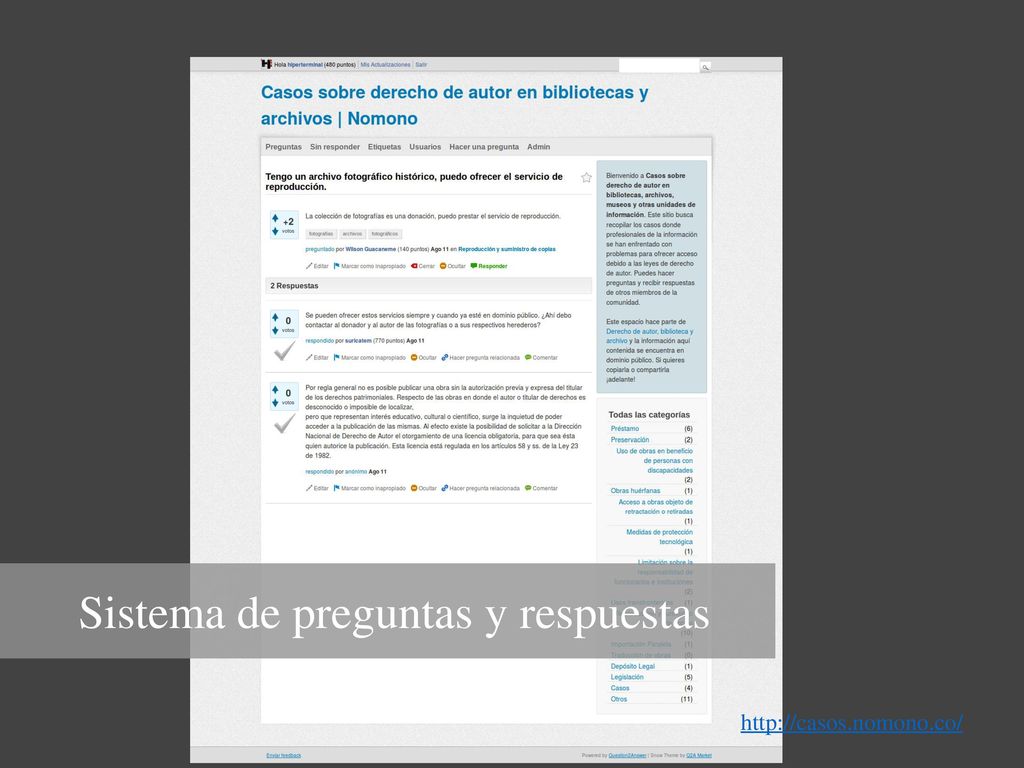Click Ocultar on anónimo's answer

click(423, 488)
